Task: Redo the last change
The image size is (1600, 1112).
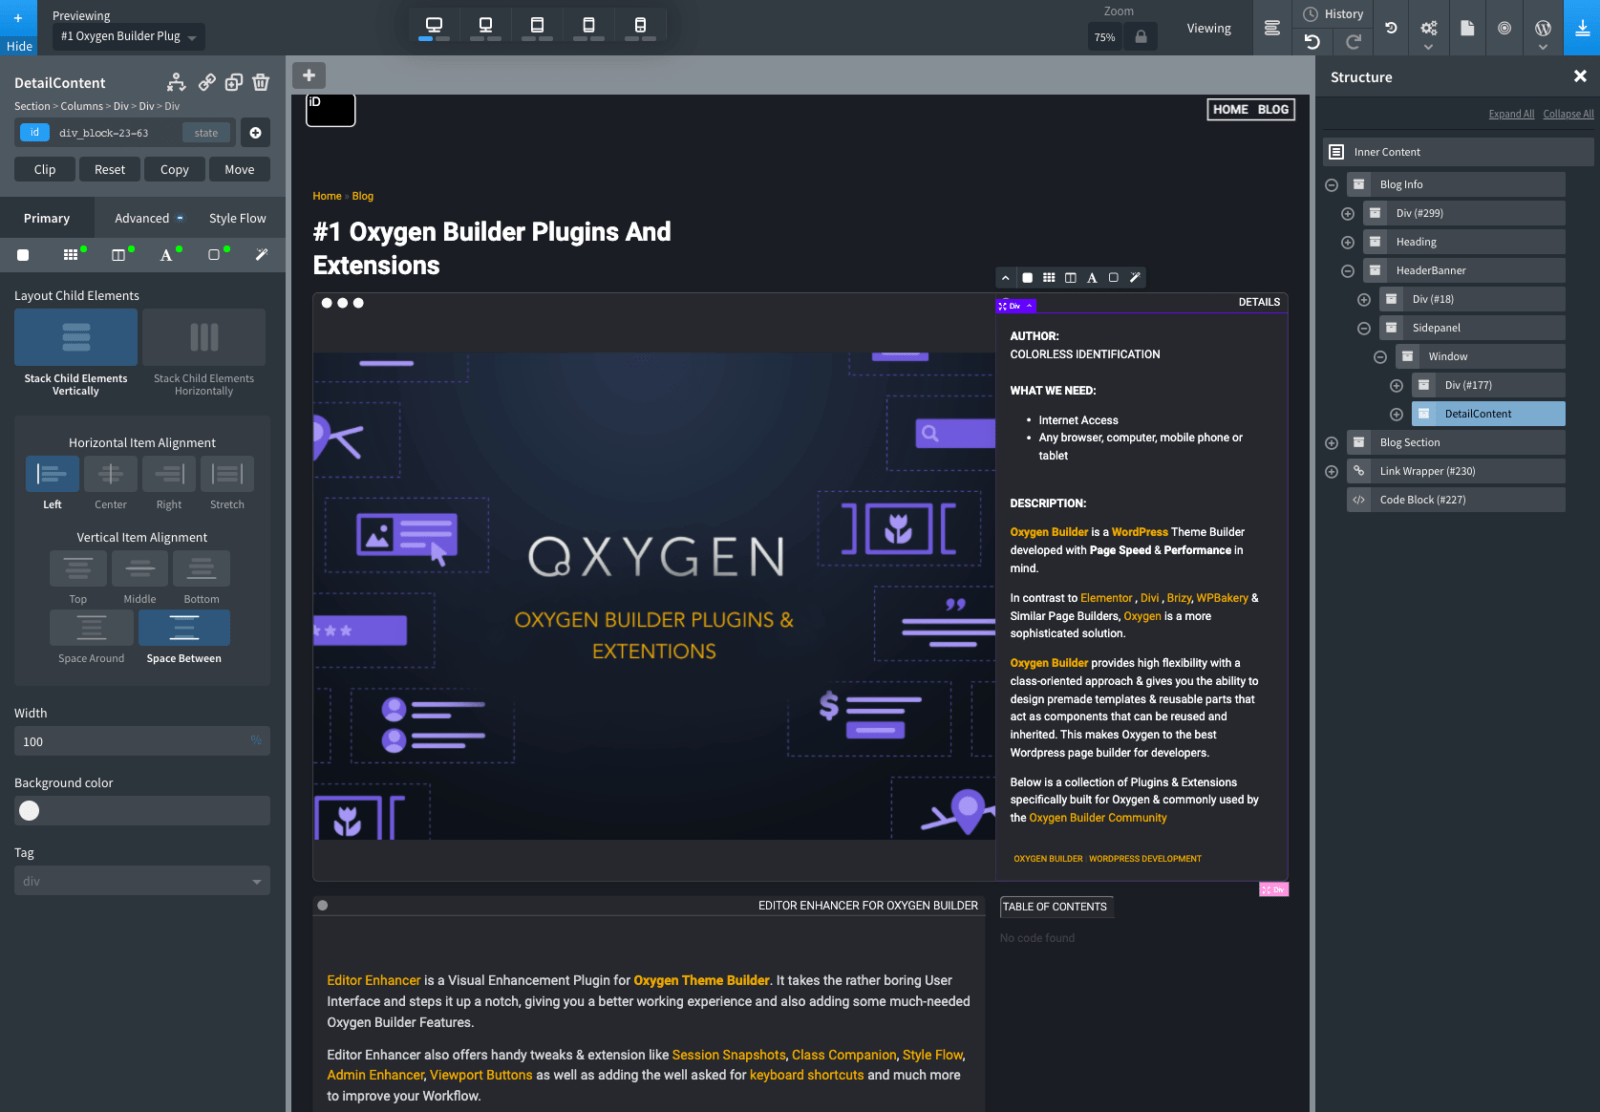Action: 1353,42
